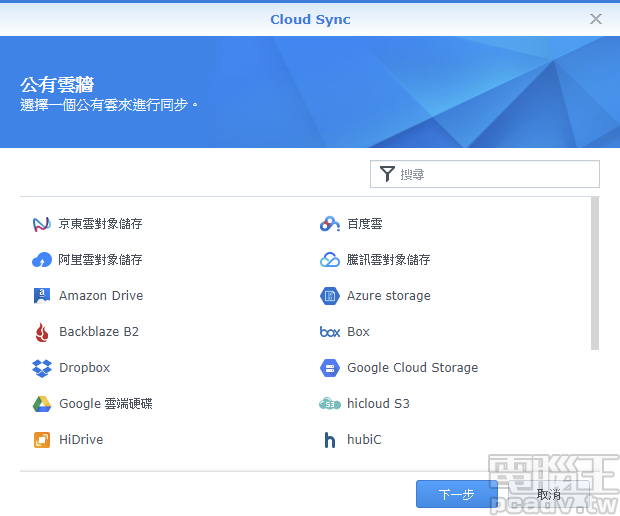Select the Azure storage hexagon icon
This screenshot has height=516, width=620.
tap(329, 296)
